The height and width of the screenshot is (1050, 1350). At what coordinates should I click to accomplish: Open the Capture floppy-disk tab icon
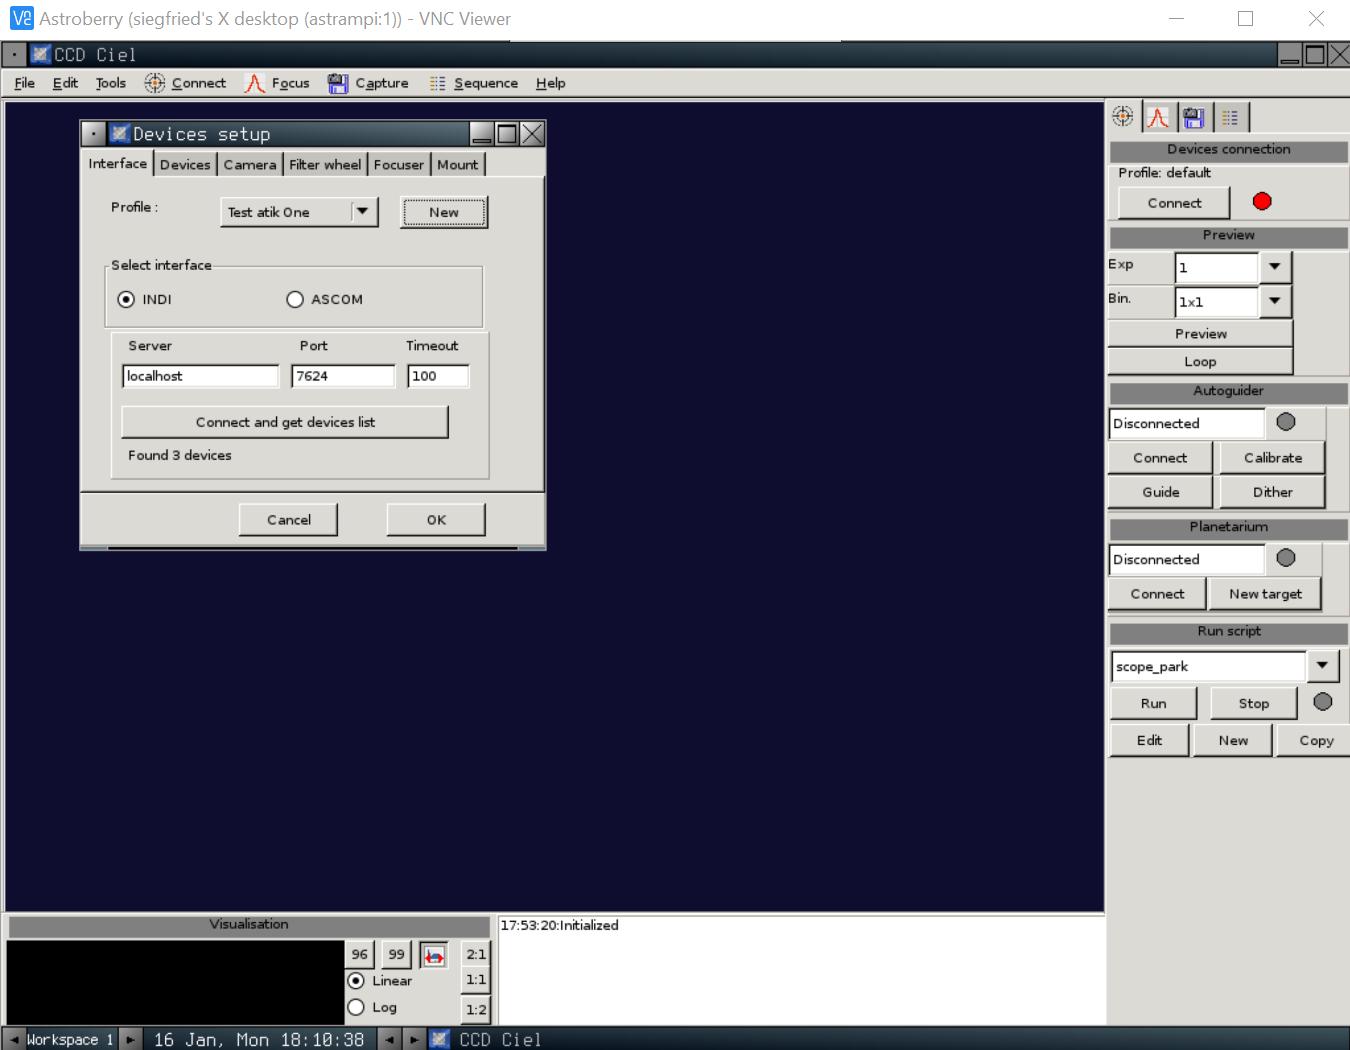click(1194, 117)
